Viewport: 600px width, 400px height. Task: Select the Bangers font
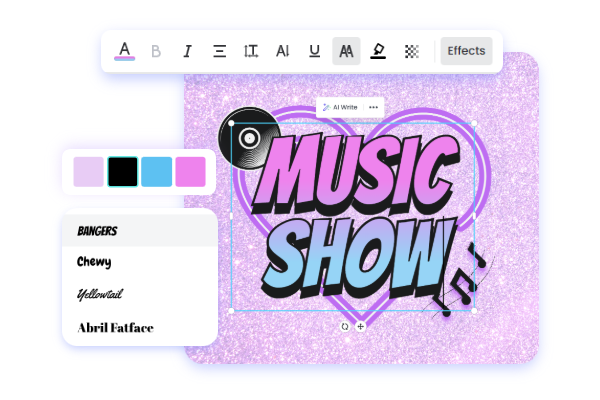coord(97,231)
